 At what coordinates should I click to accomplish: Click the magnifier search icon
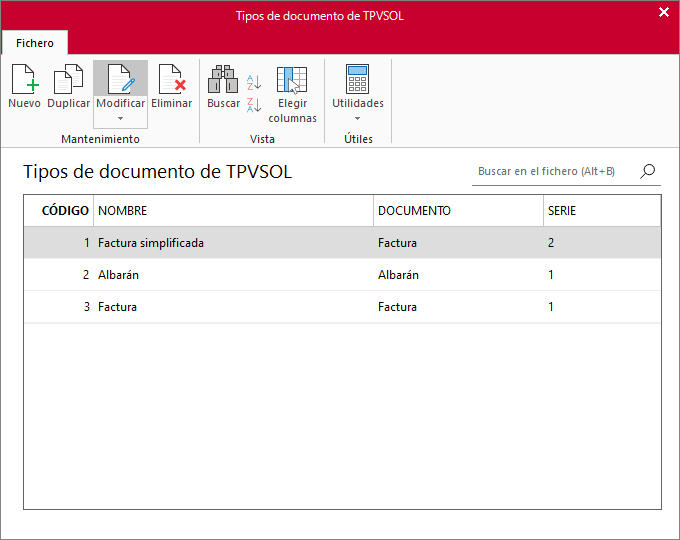(x=647, y=171)
